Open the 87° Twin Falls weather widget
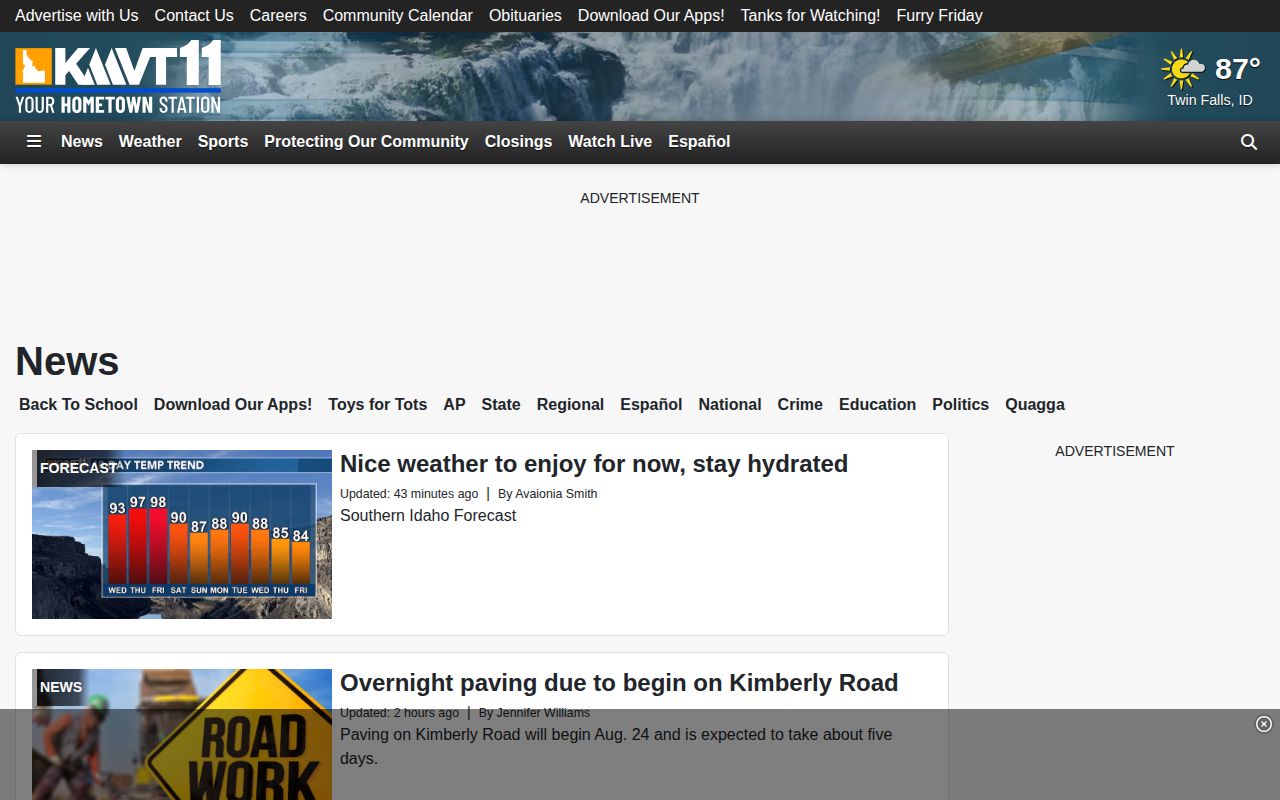The height and width of the screenshot is (800, 1280). coord(1210,77)
